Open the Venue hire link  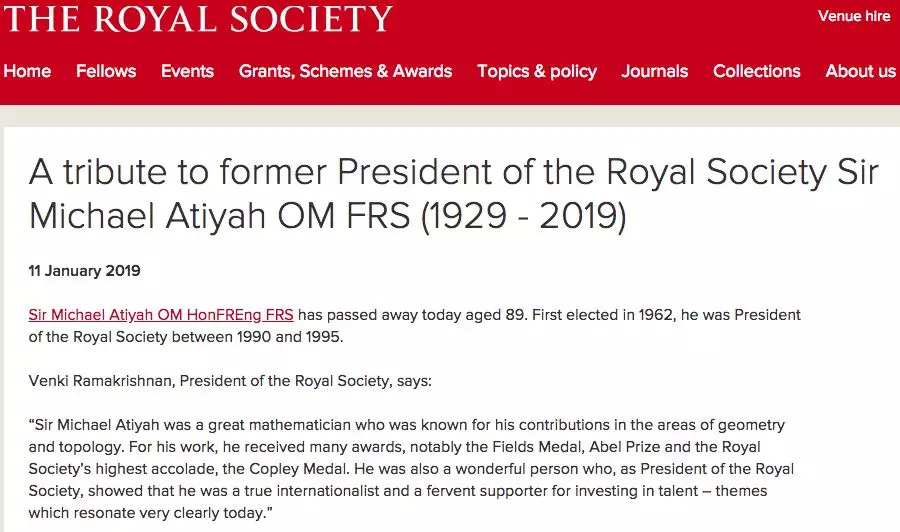click(853, 16)
